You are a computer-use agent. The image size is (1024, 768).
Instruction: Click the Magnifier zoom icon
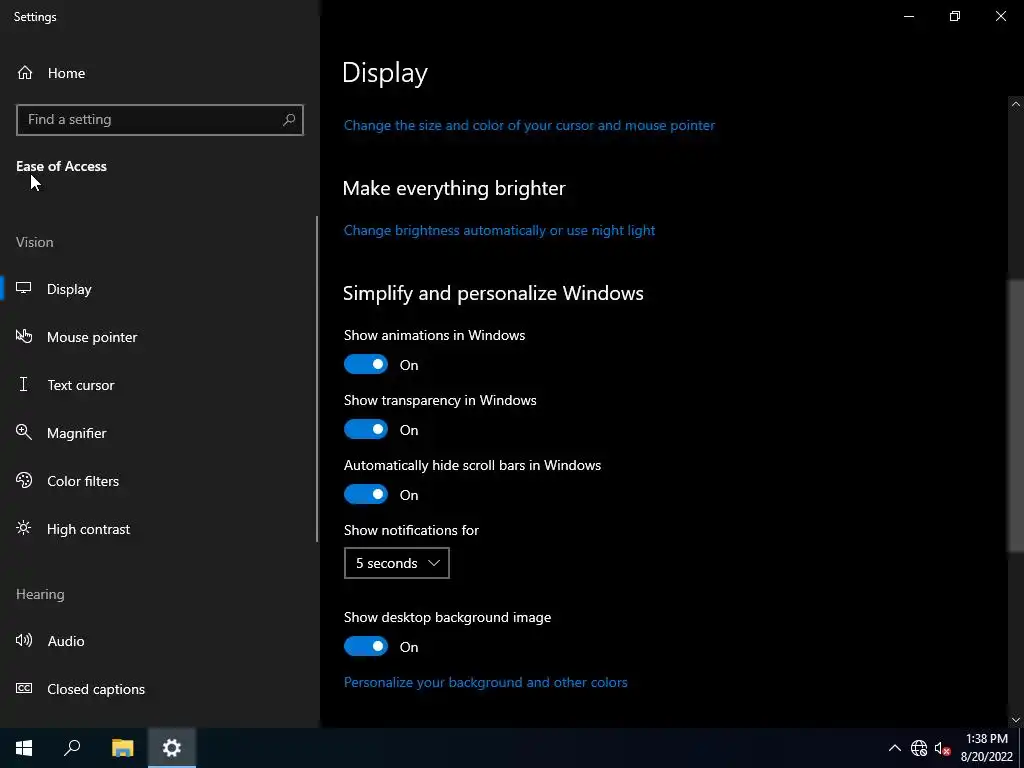click(x=24, y=432)
